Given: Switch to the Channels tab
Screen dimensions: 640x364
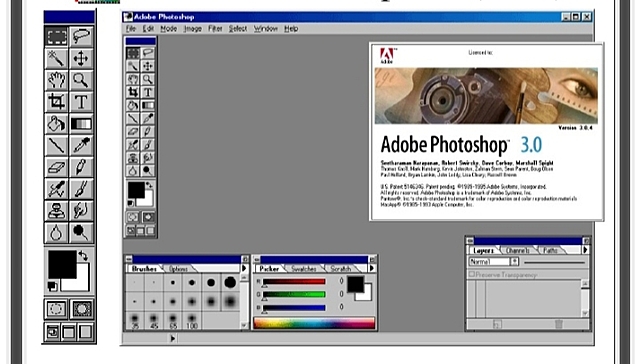Looking at the screenshot, I should point(518,250).
